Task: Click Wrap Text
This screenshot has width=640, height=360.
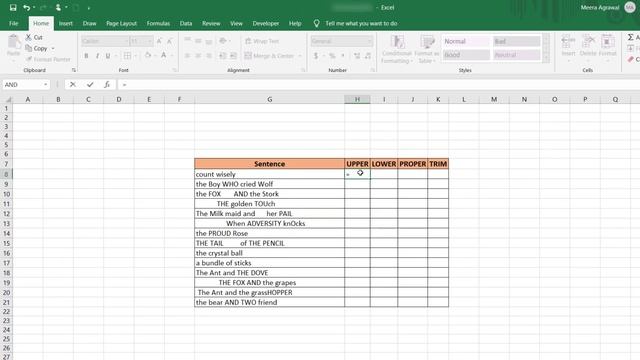Action: click(x=262, y=41)
